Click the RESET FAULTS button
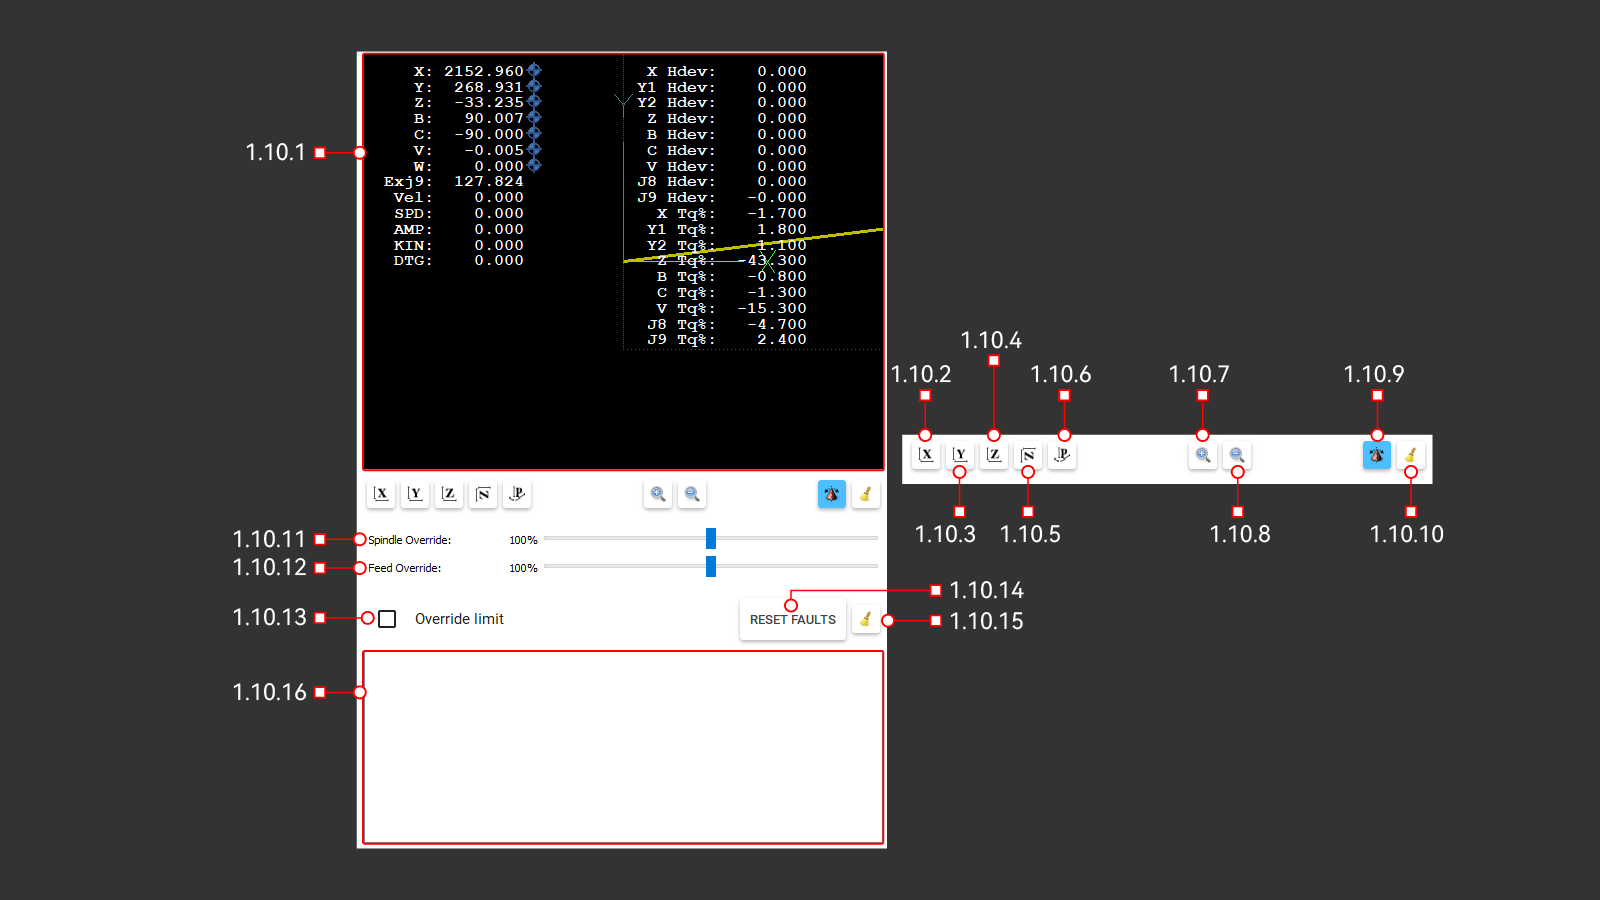This screenshot has width=1600, height=900. [792, 619]
